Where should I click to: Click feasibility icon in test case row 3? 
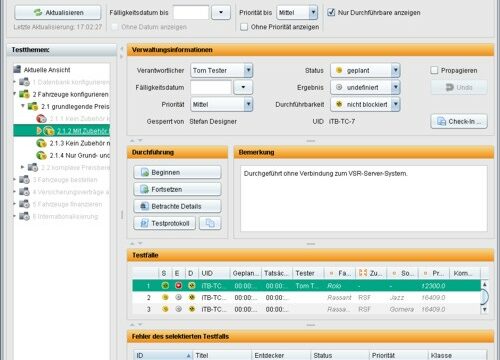tap(192, 309)
